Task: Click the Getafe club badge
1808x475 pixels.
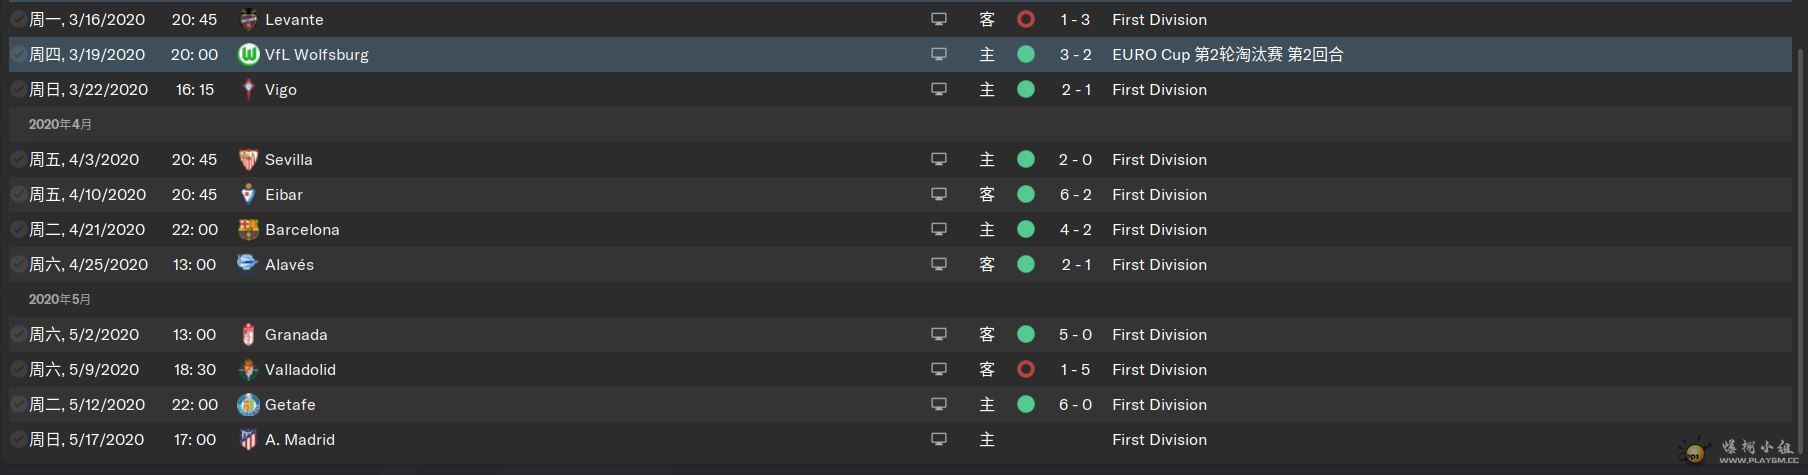Action: tap(248, 404)
